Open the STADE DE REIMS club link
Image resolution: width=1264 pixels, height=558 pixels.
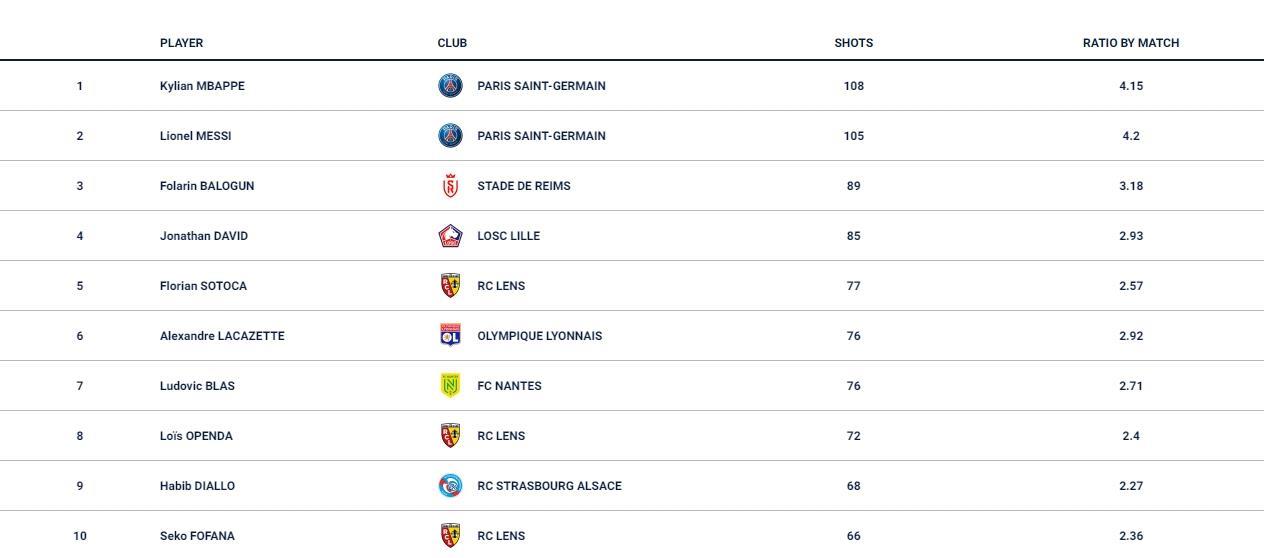pyautogui.click(x=524, y=186)
